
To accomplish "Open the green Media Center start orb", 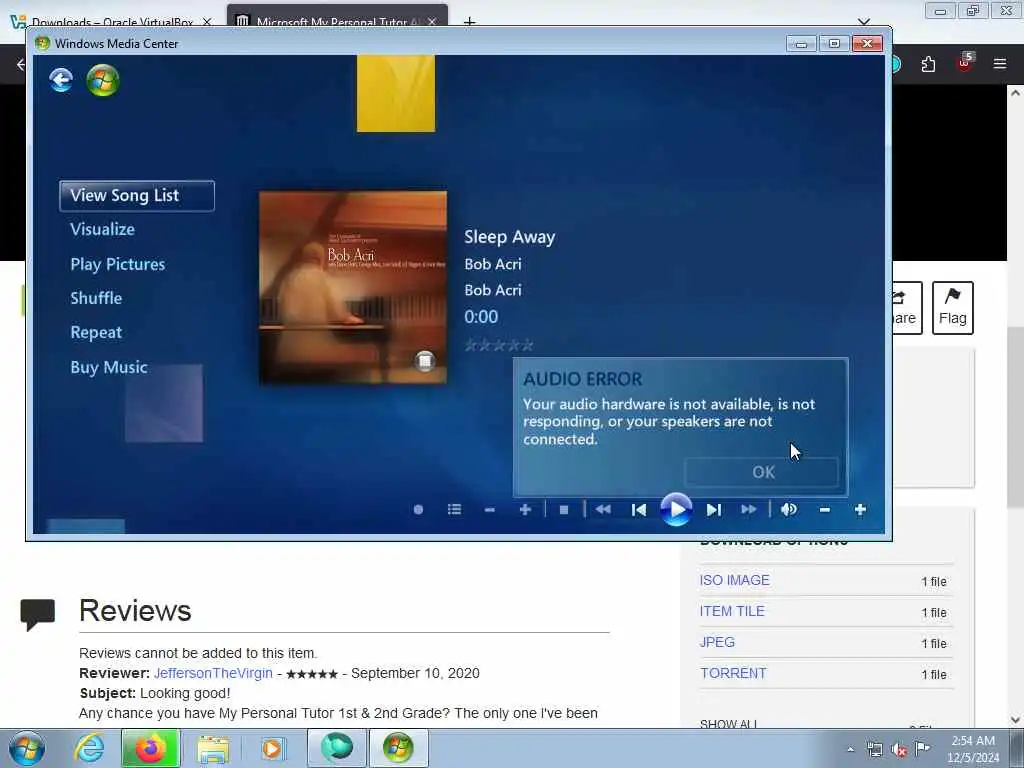I will tap(103, 80).
